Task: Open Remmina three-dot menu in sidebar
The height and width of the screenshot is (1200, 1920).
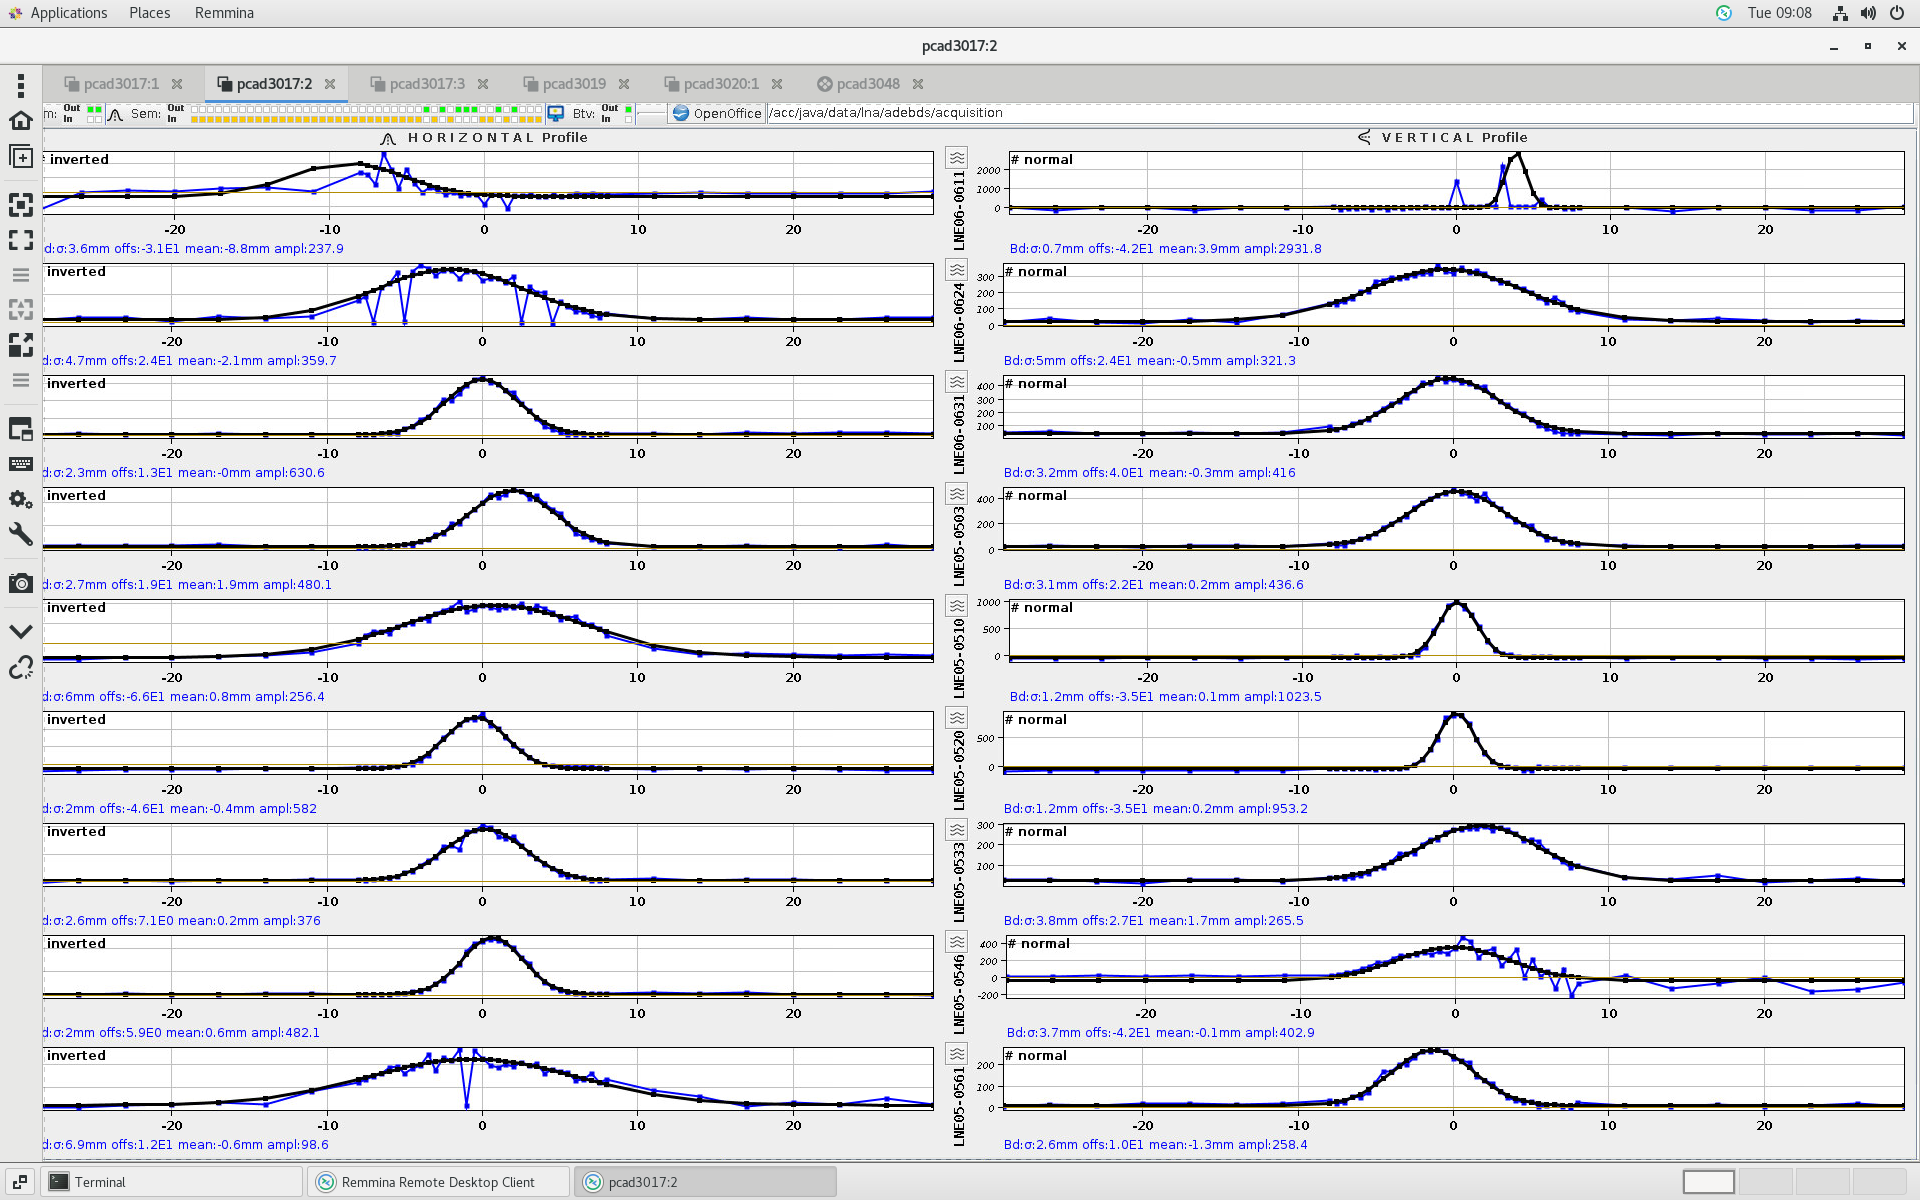Action: (x=21, y=85)
